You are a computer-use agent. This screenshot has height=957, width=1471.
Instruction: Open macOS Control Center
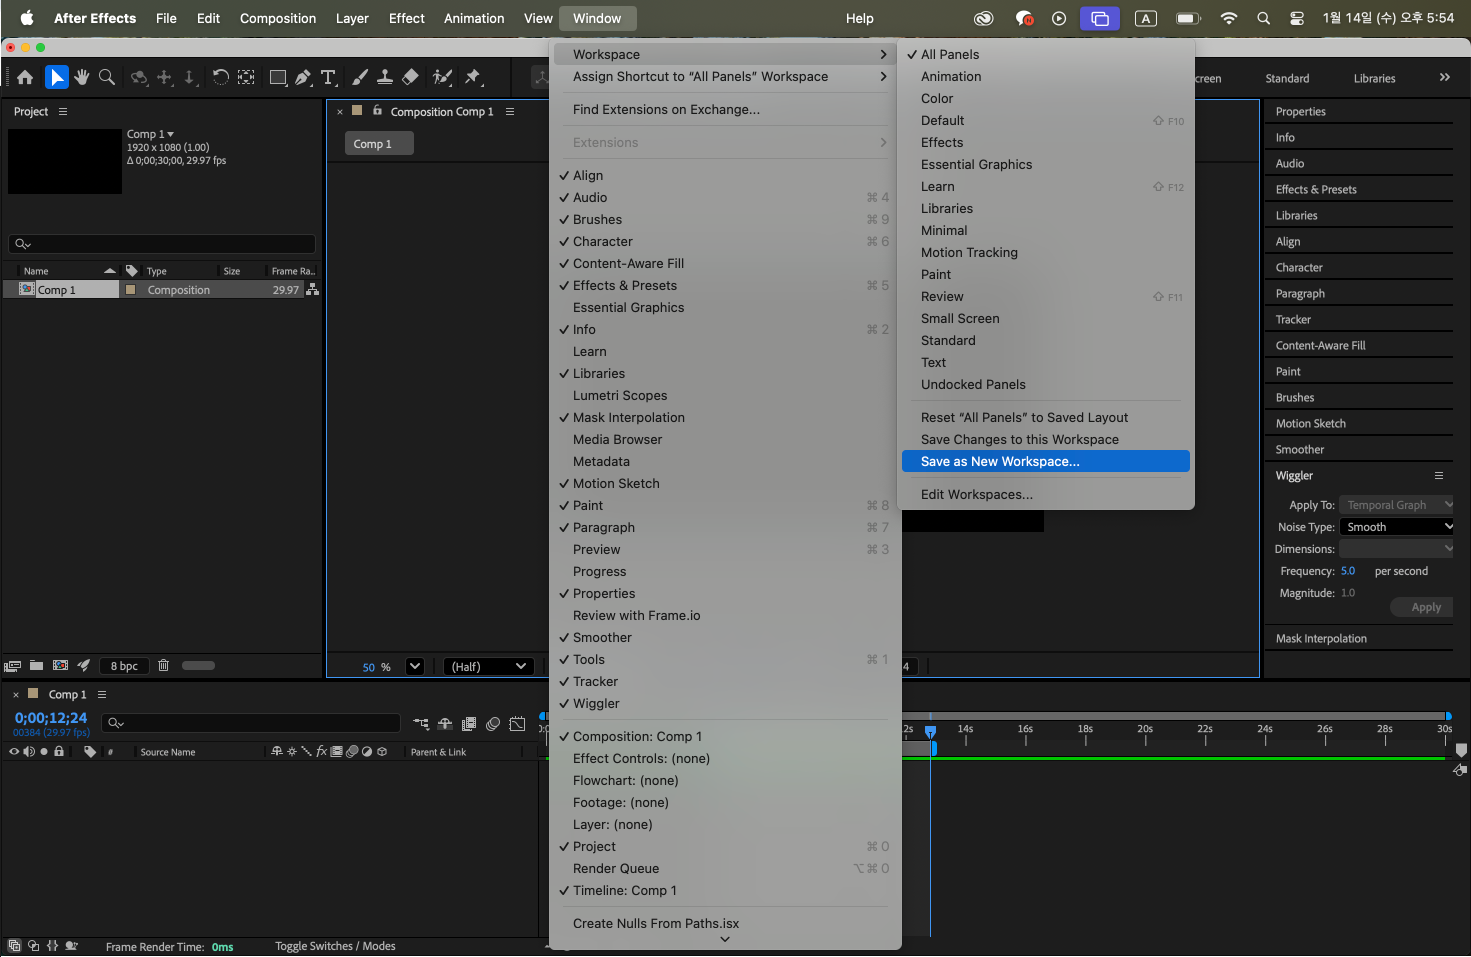click(1297, 18)
